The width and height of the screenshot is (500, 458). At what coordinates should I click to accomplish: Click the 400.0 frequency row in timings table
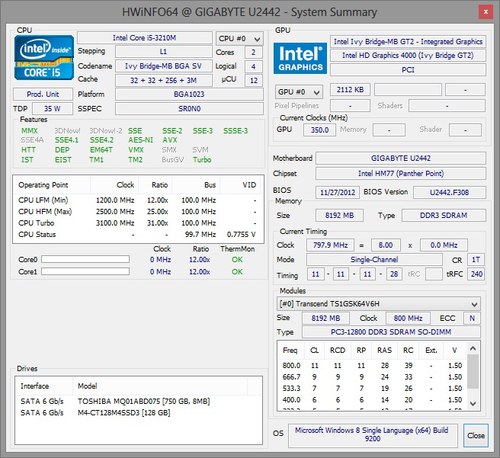click(372, 400)
